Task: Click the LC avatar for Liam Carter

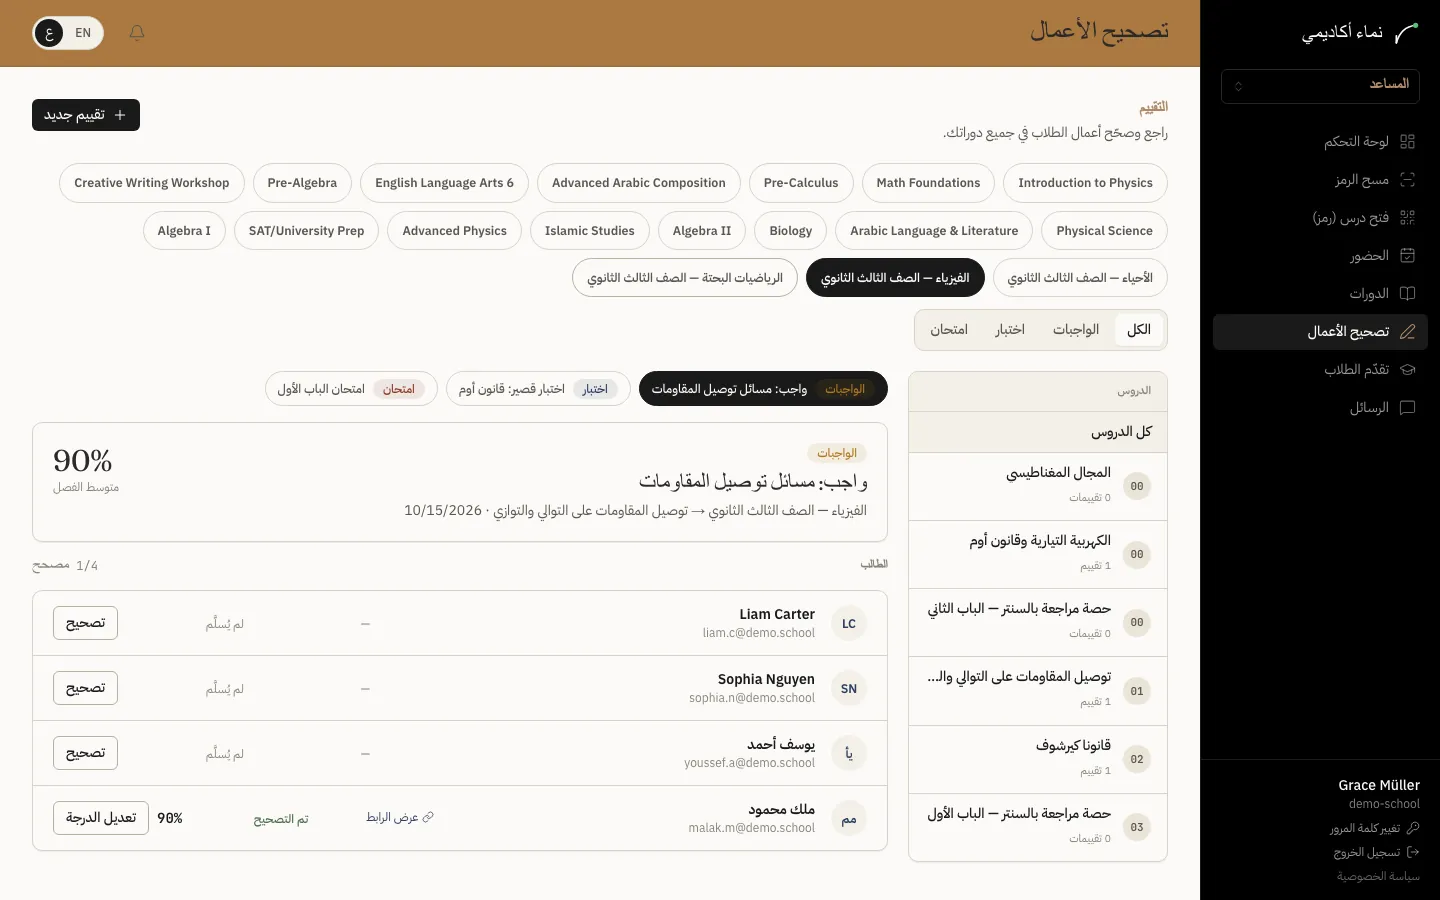Action: tap(849, 624)
